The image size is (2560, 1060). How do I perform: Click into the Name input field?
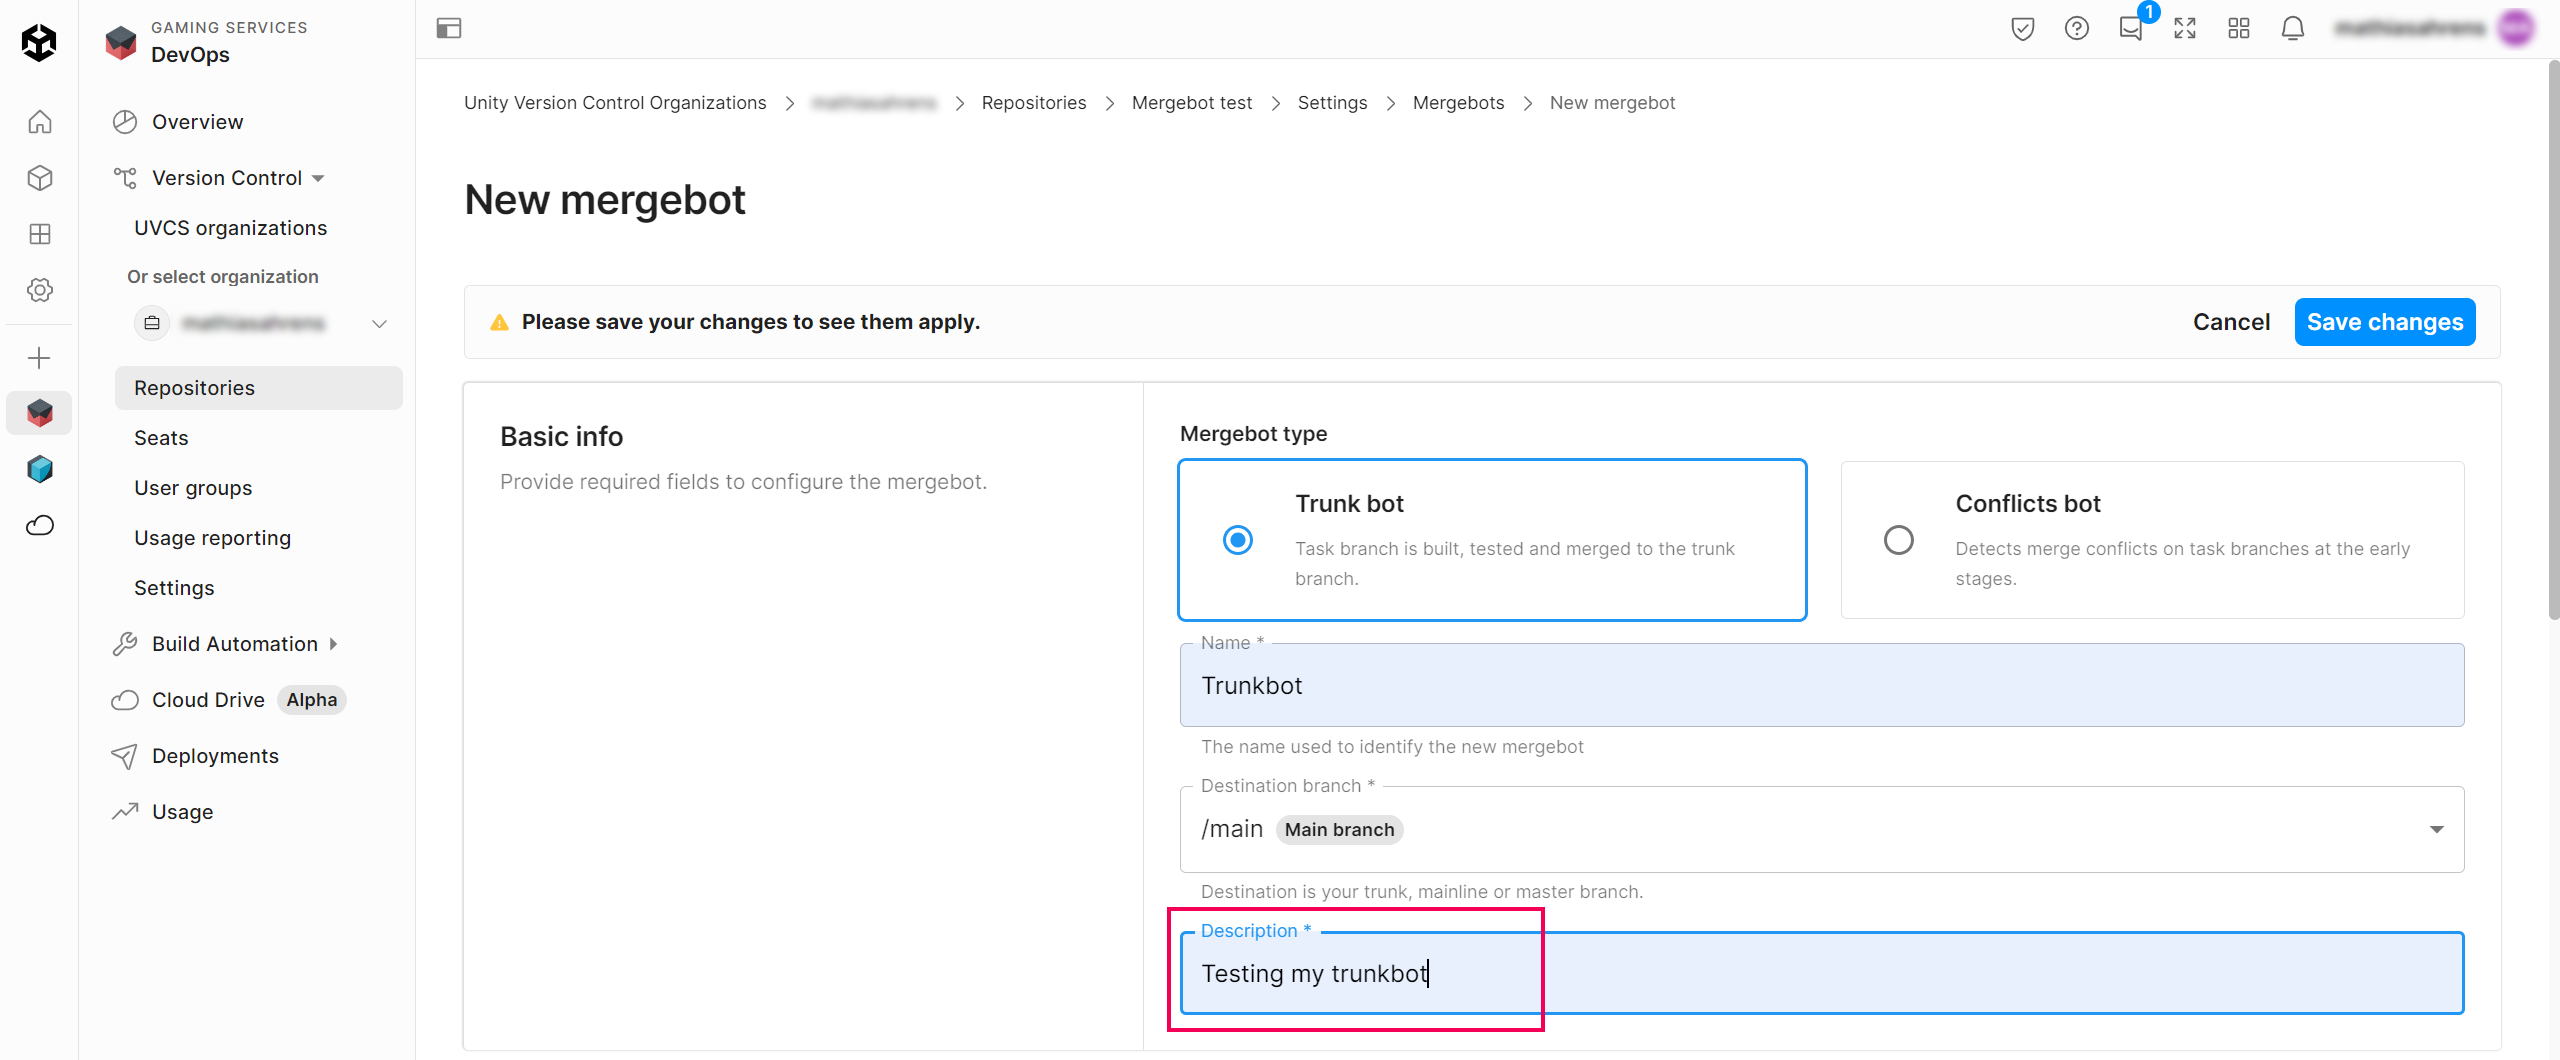(1820, 686)
